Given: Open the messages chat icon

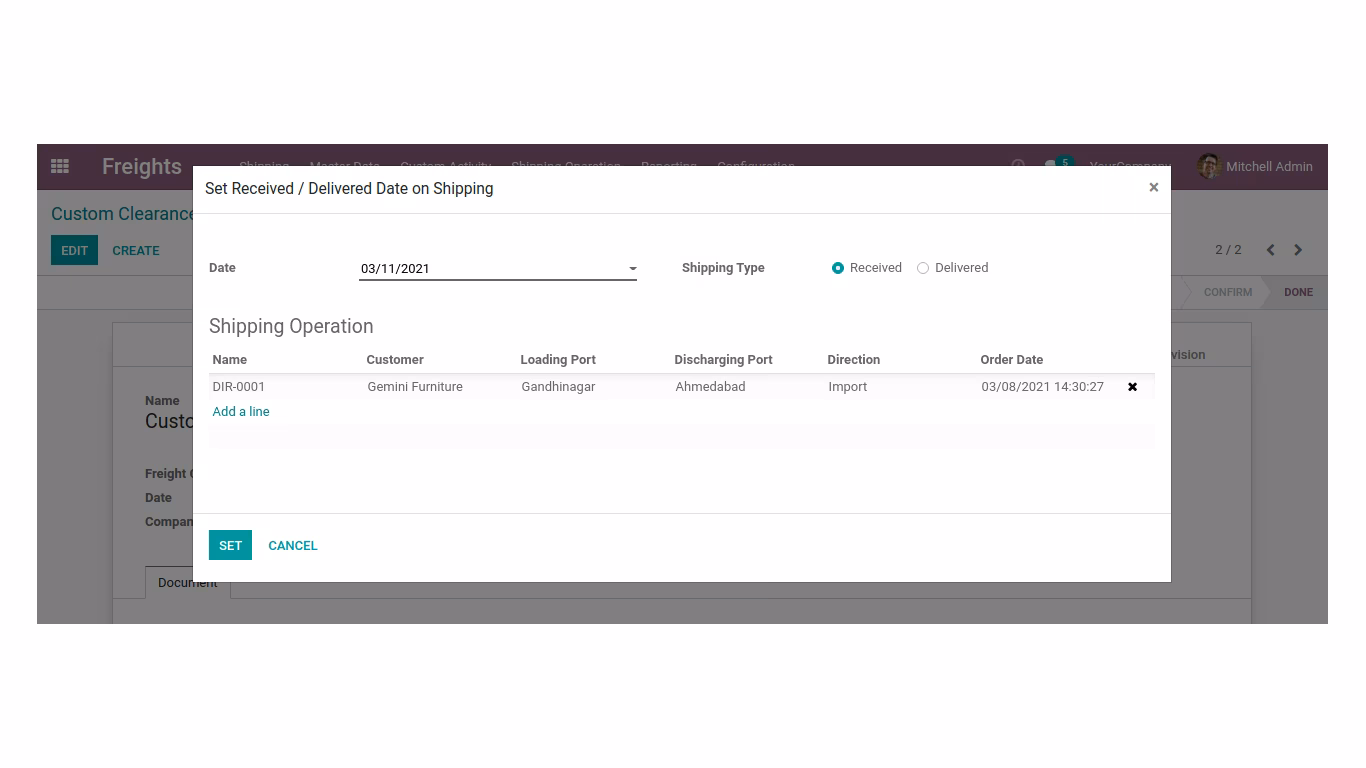Looking at the screenshot, I should 1051,165.
